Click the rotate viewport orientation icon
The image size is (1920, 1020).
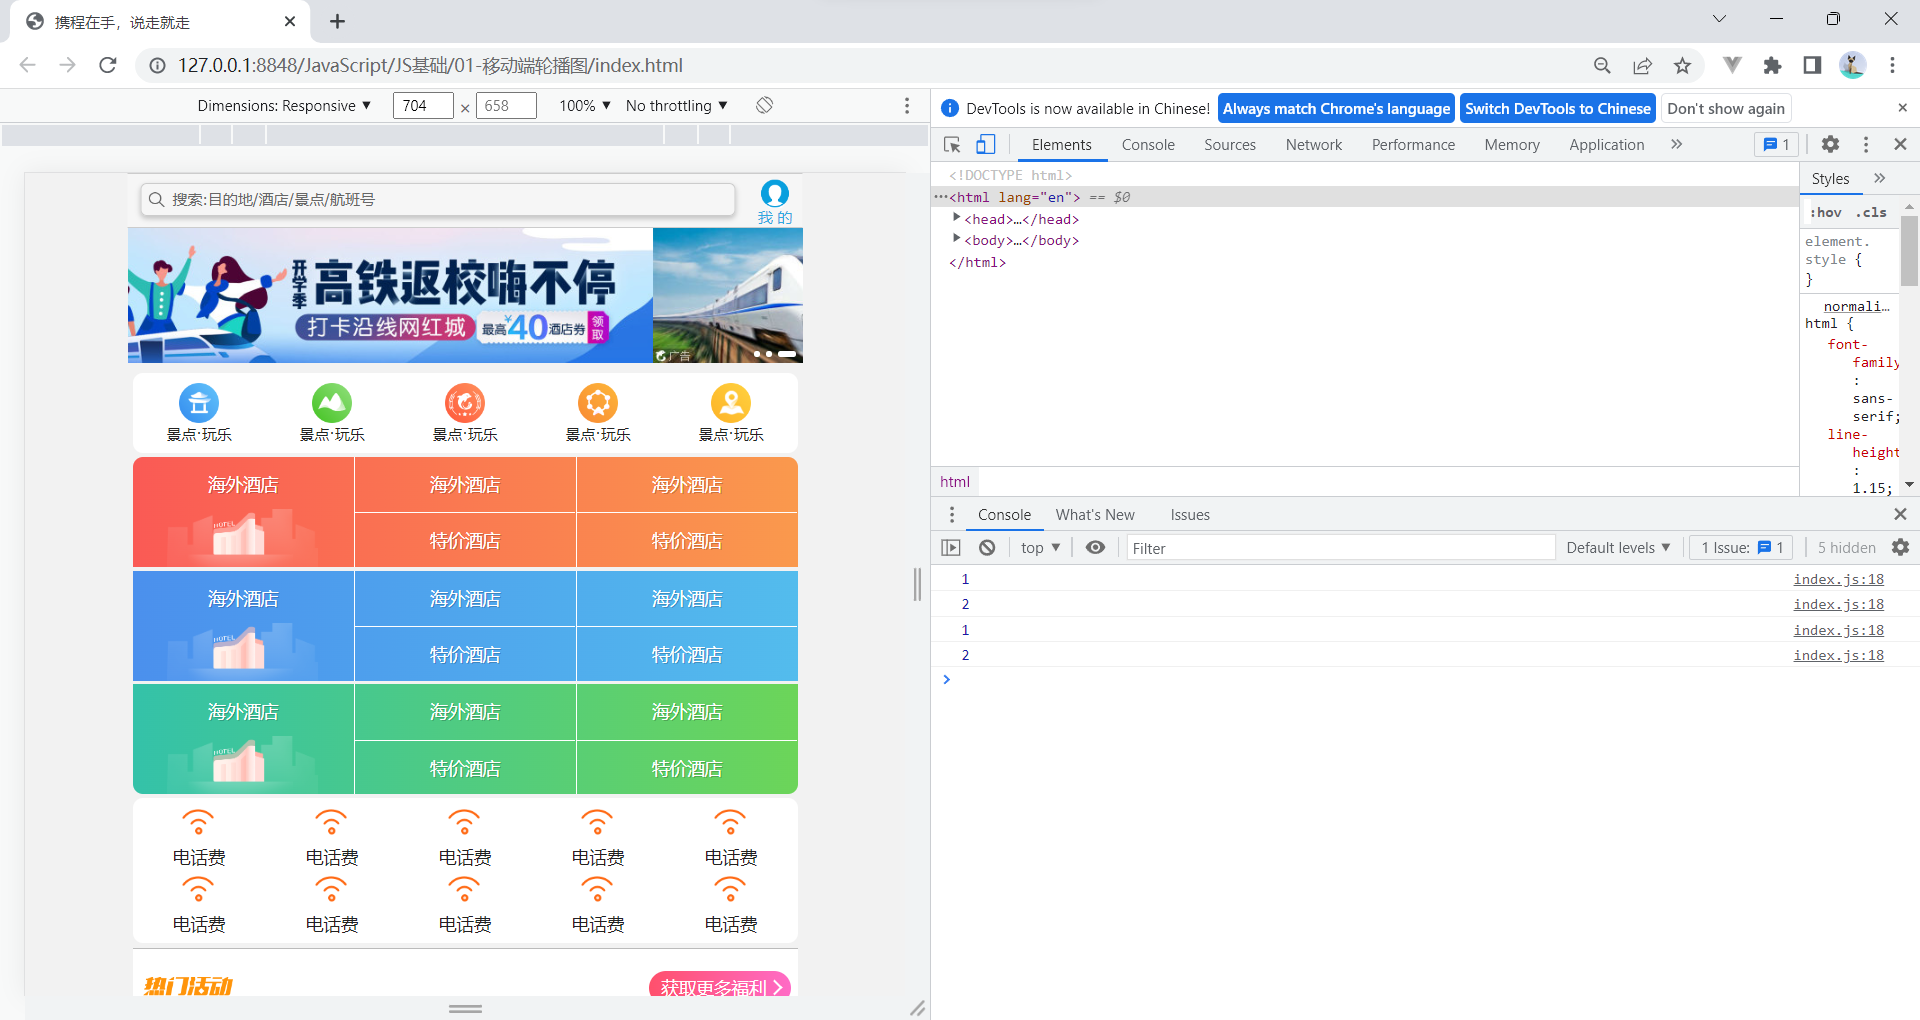point(764,105)
